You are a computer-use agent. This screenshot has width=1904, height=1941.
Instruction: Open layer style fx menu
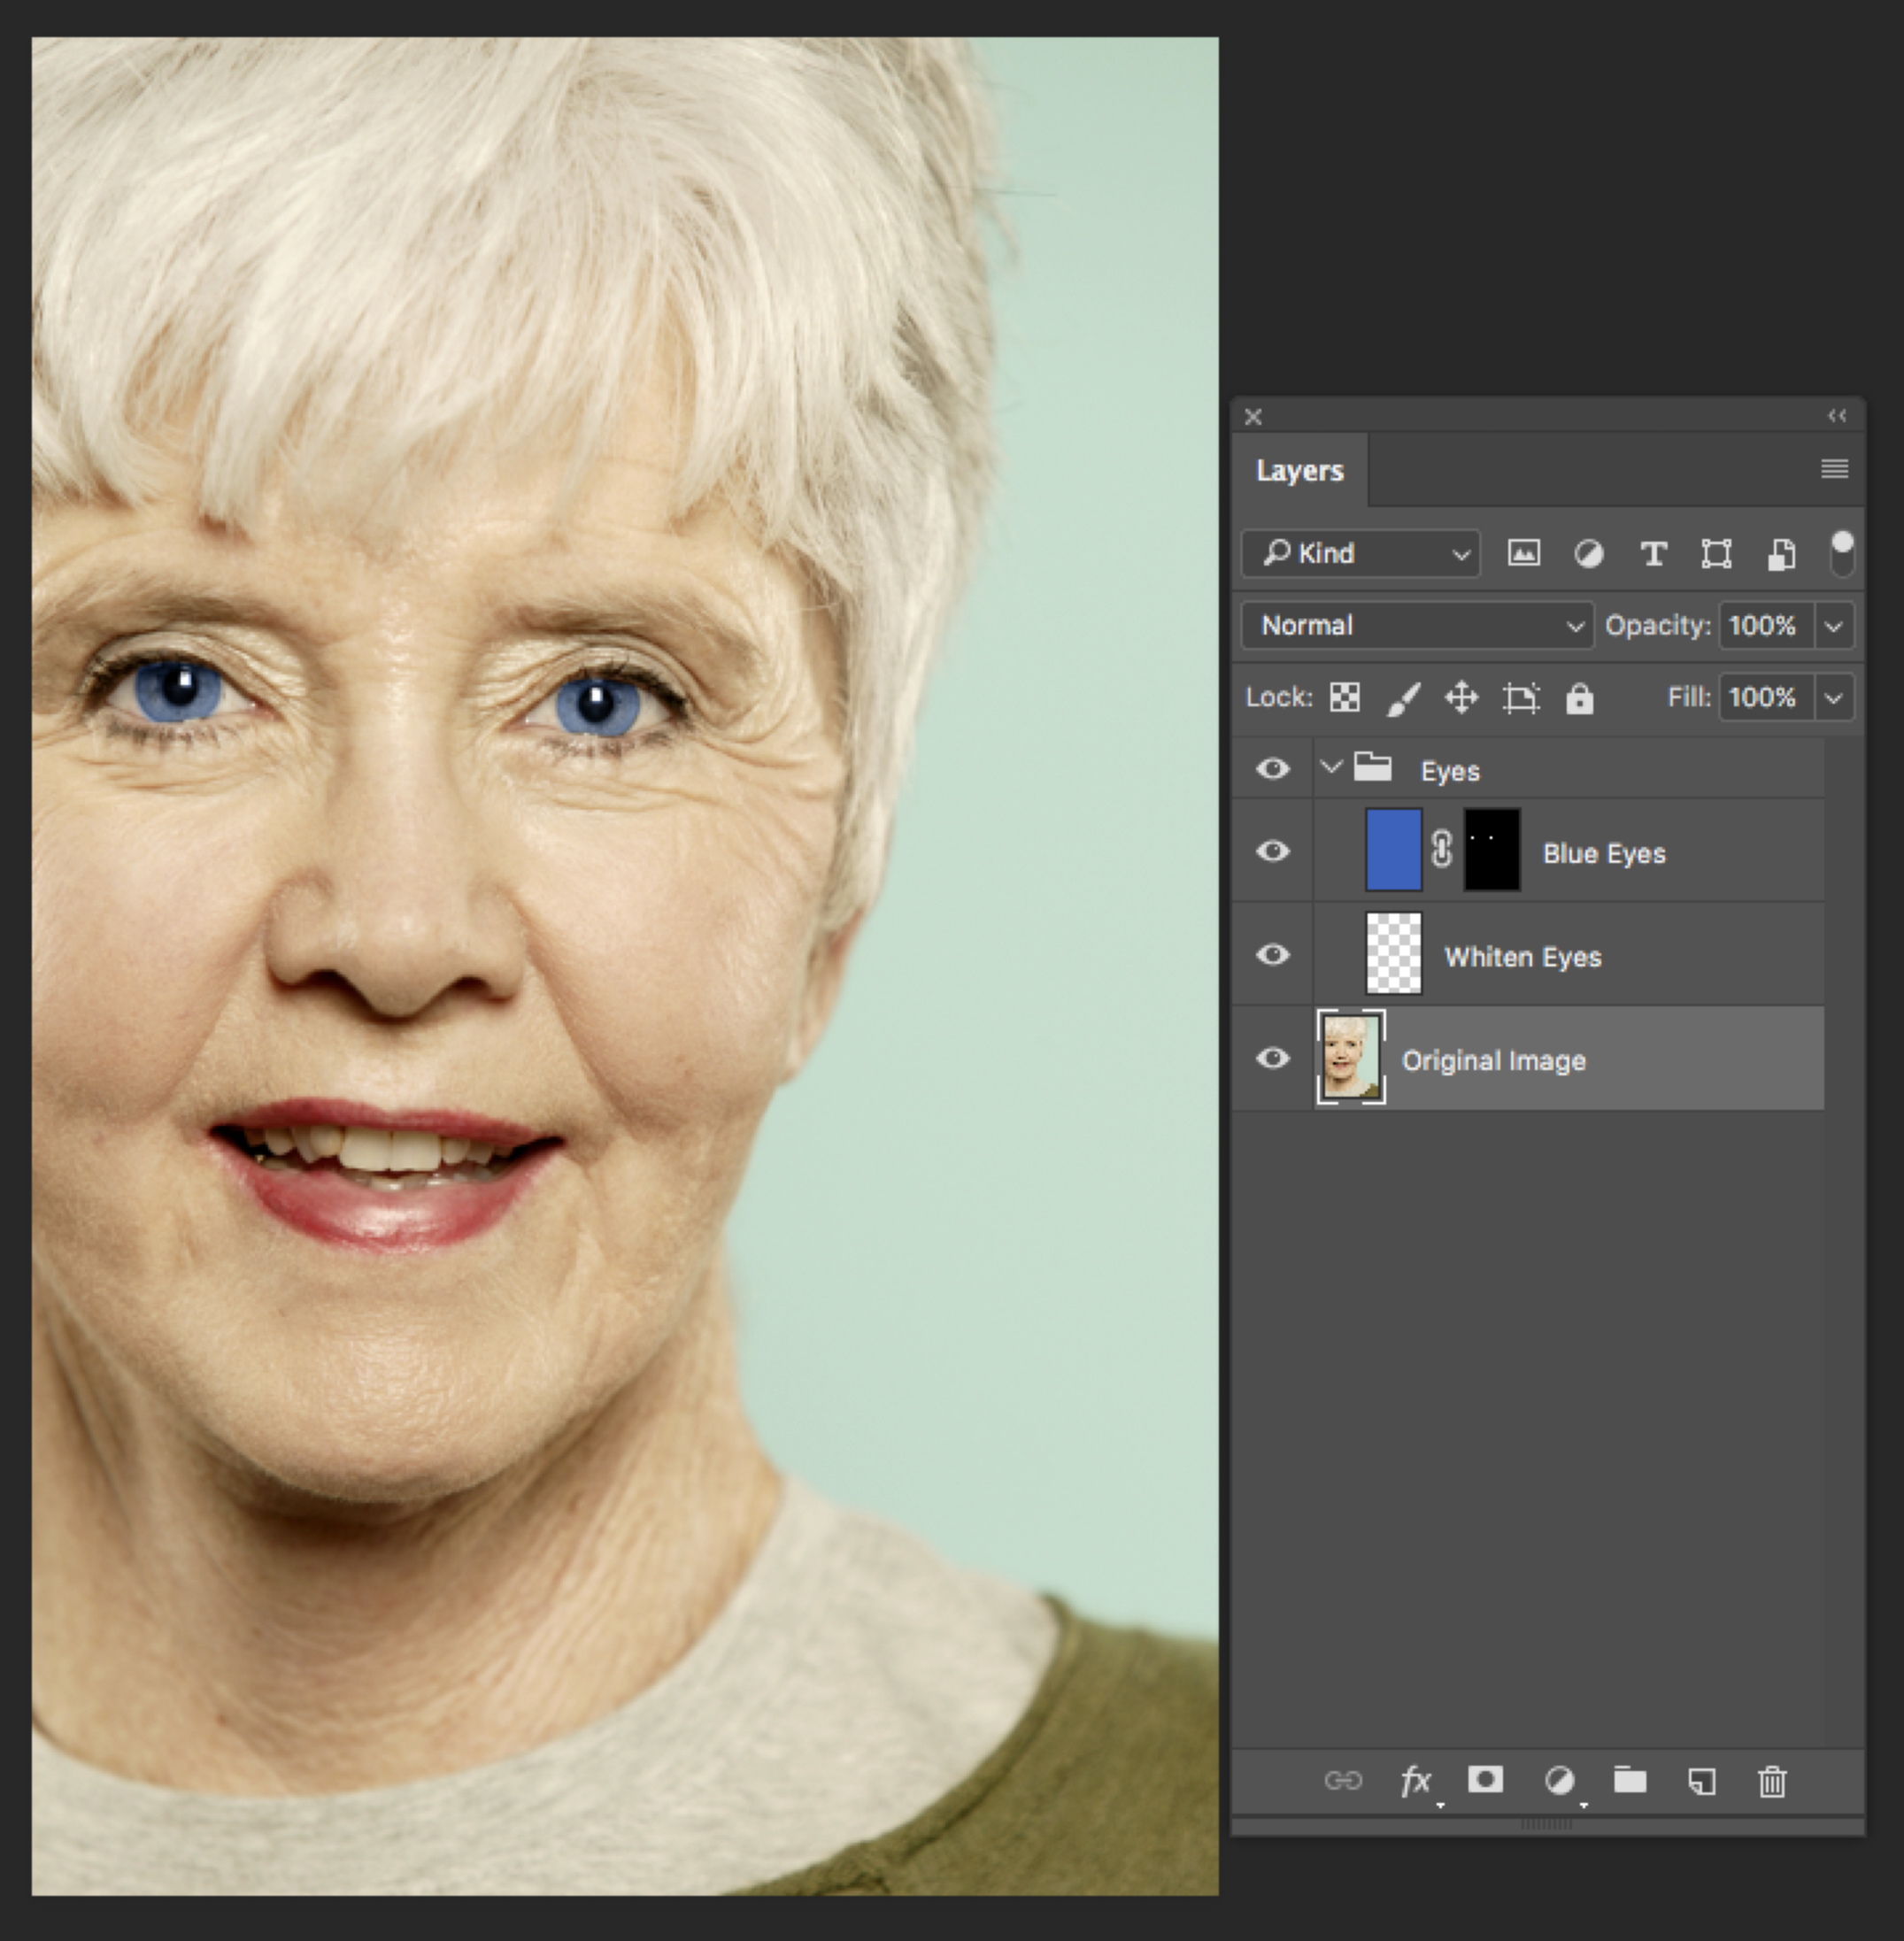coord(1416,1780)
